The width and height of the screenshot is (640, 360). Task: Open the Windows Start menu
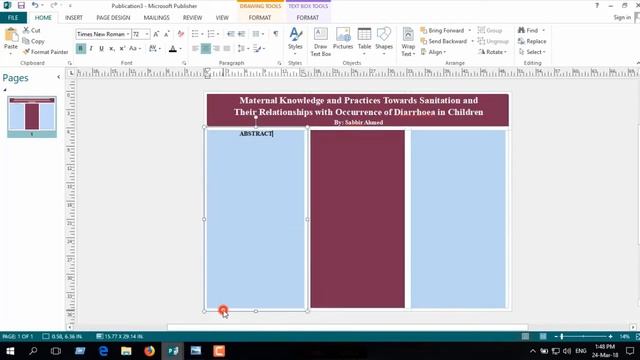point(10,351)
